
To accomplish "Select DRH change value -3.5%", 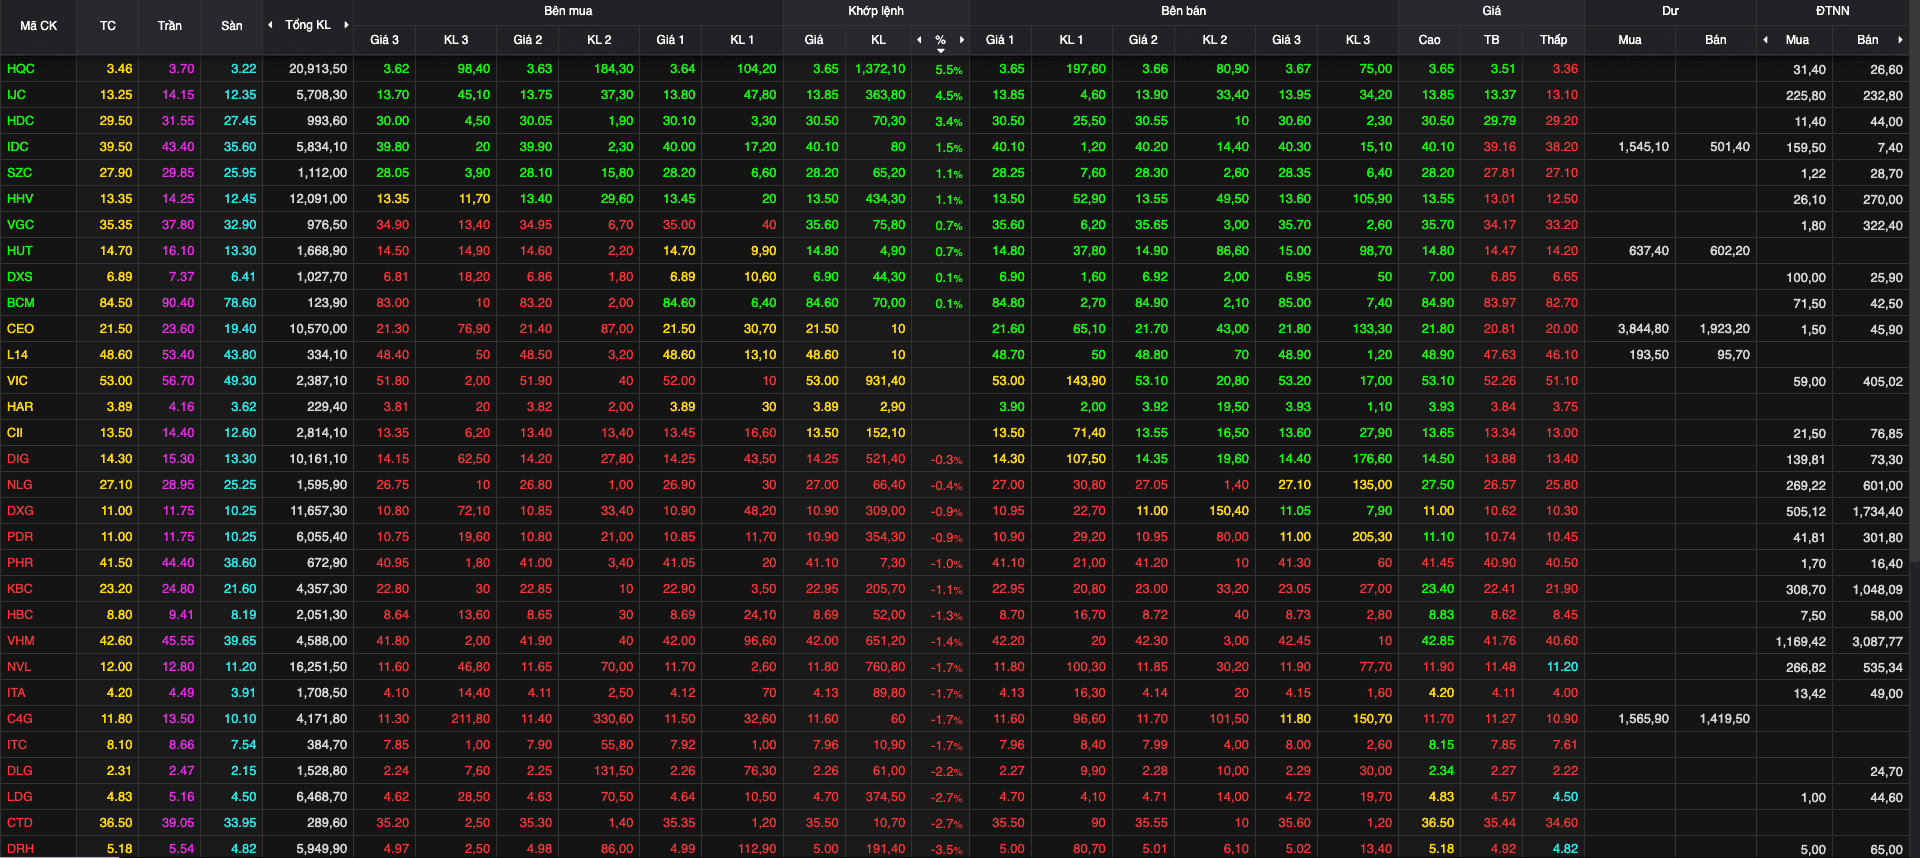I will pyautogui.click(x=947, y=850).
